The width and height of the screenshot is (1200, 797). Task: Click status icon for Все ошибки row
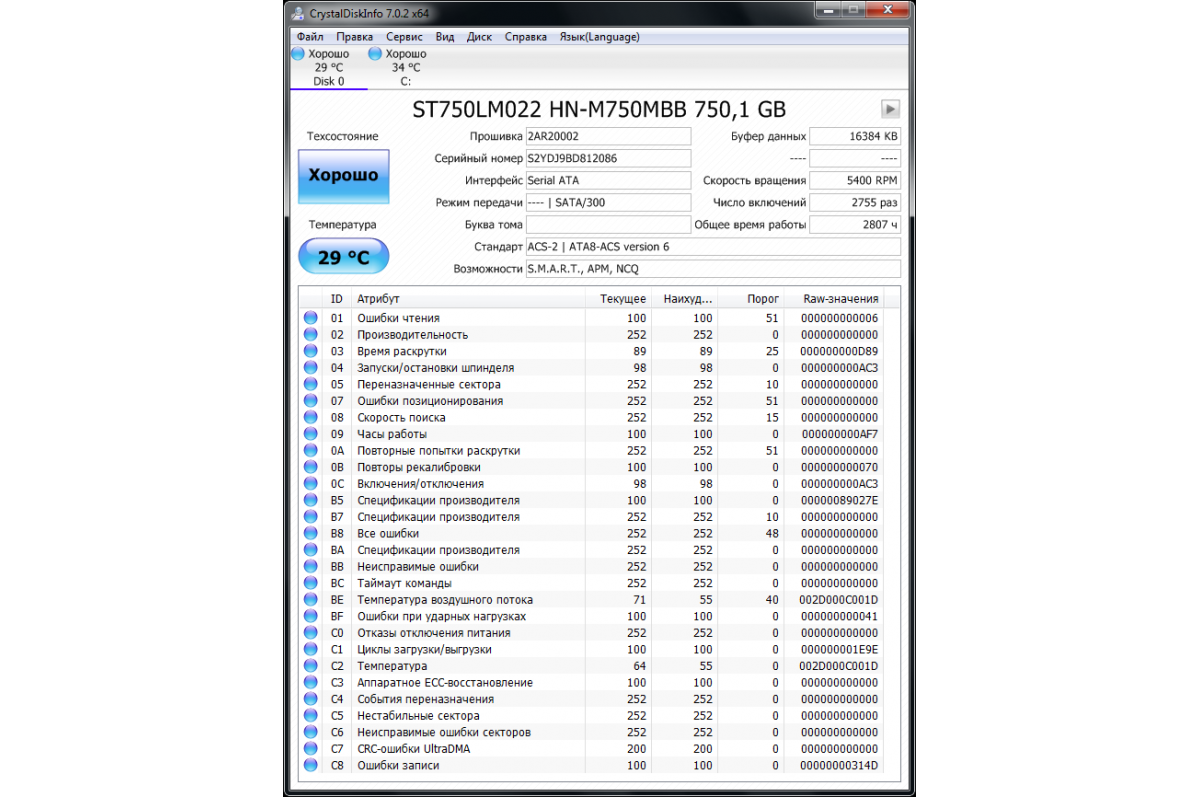point(311,533)
